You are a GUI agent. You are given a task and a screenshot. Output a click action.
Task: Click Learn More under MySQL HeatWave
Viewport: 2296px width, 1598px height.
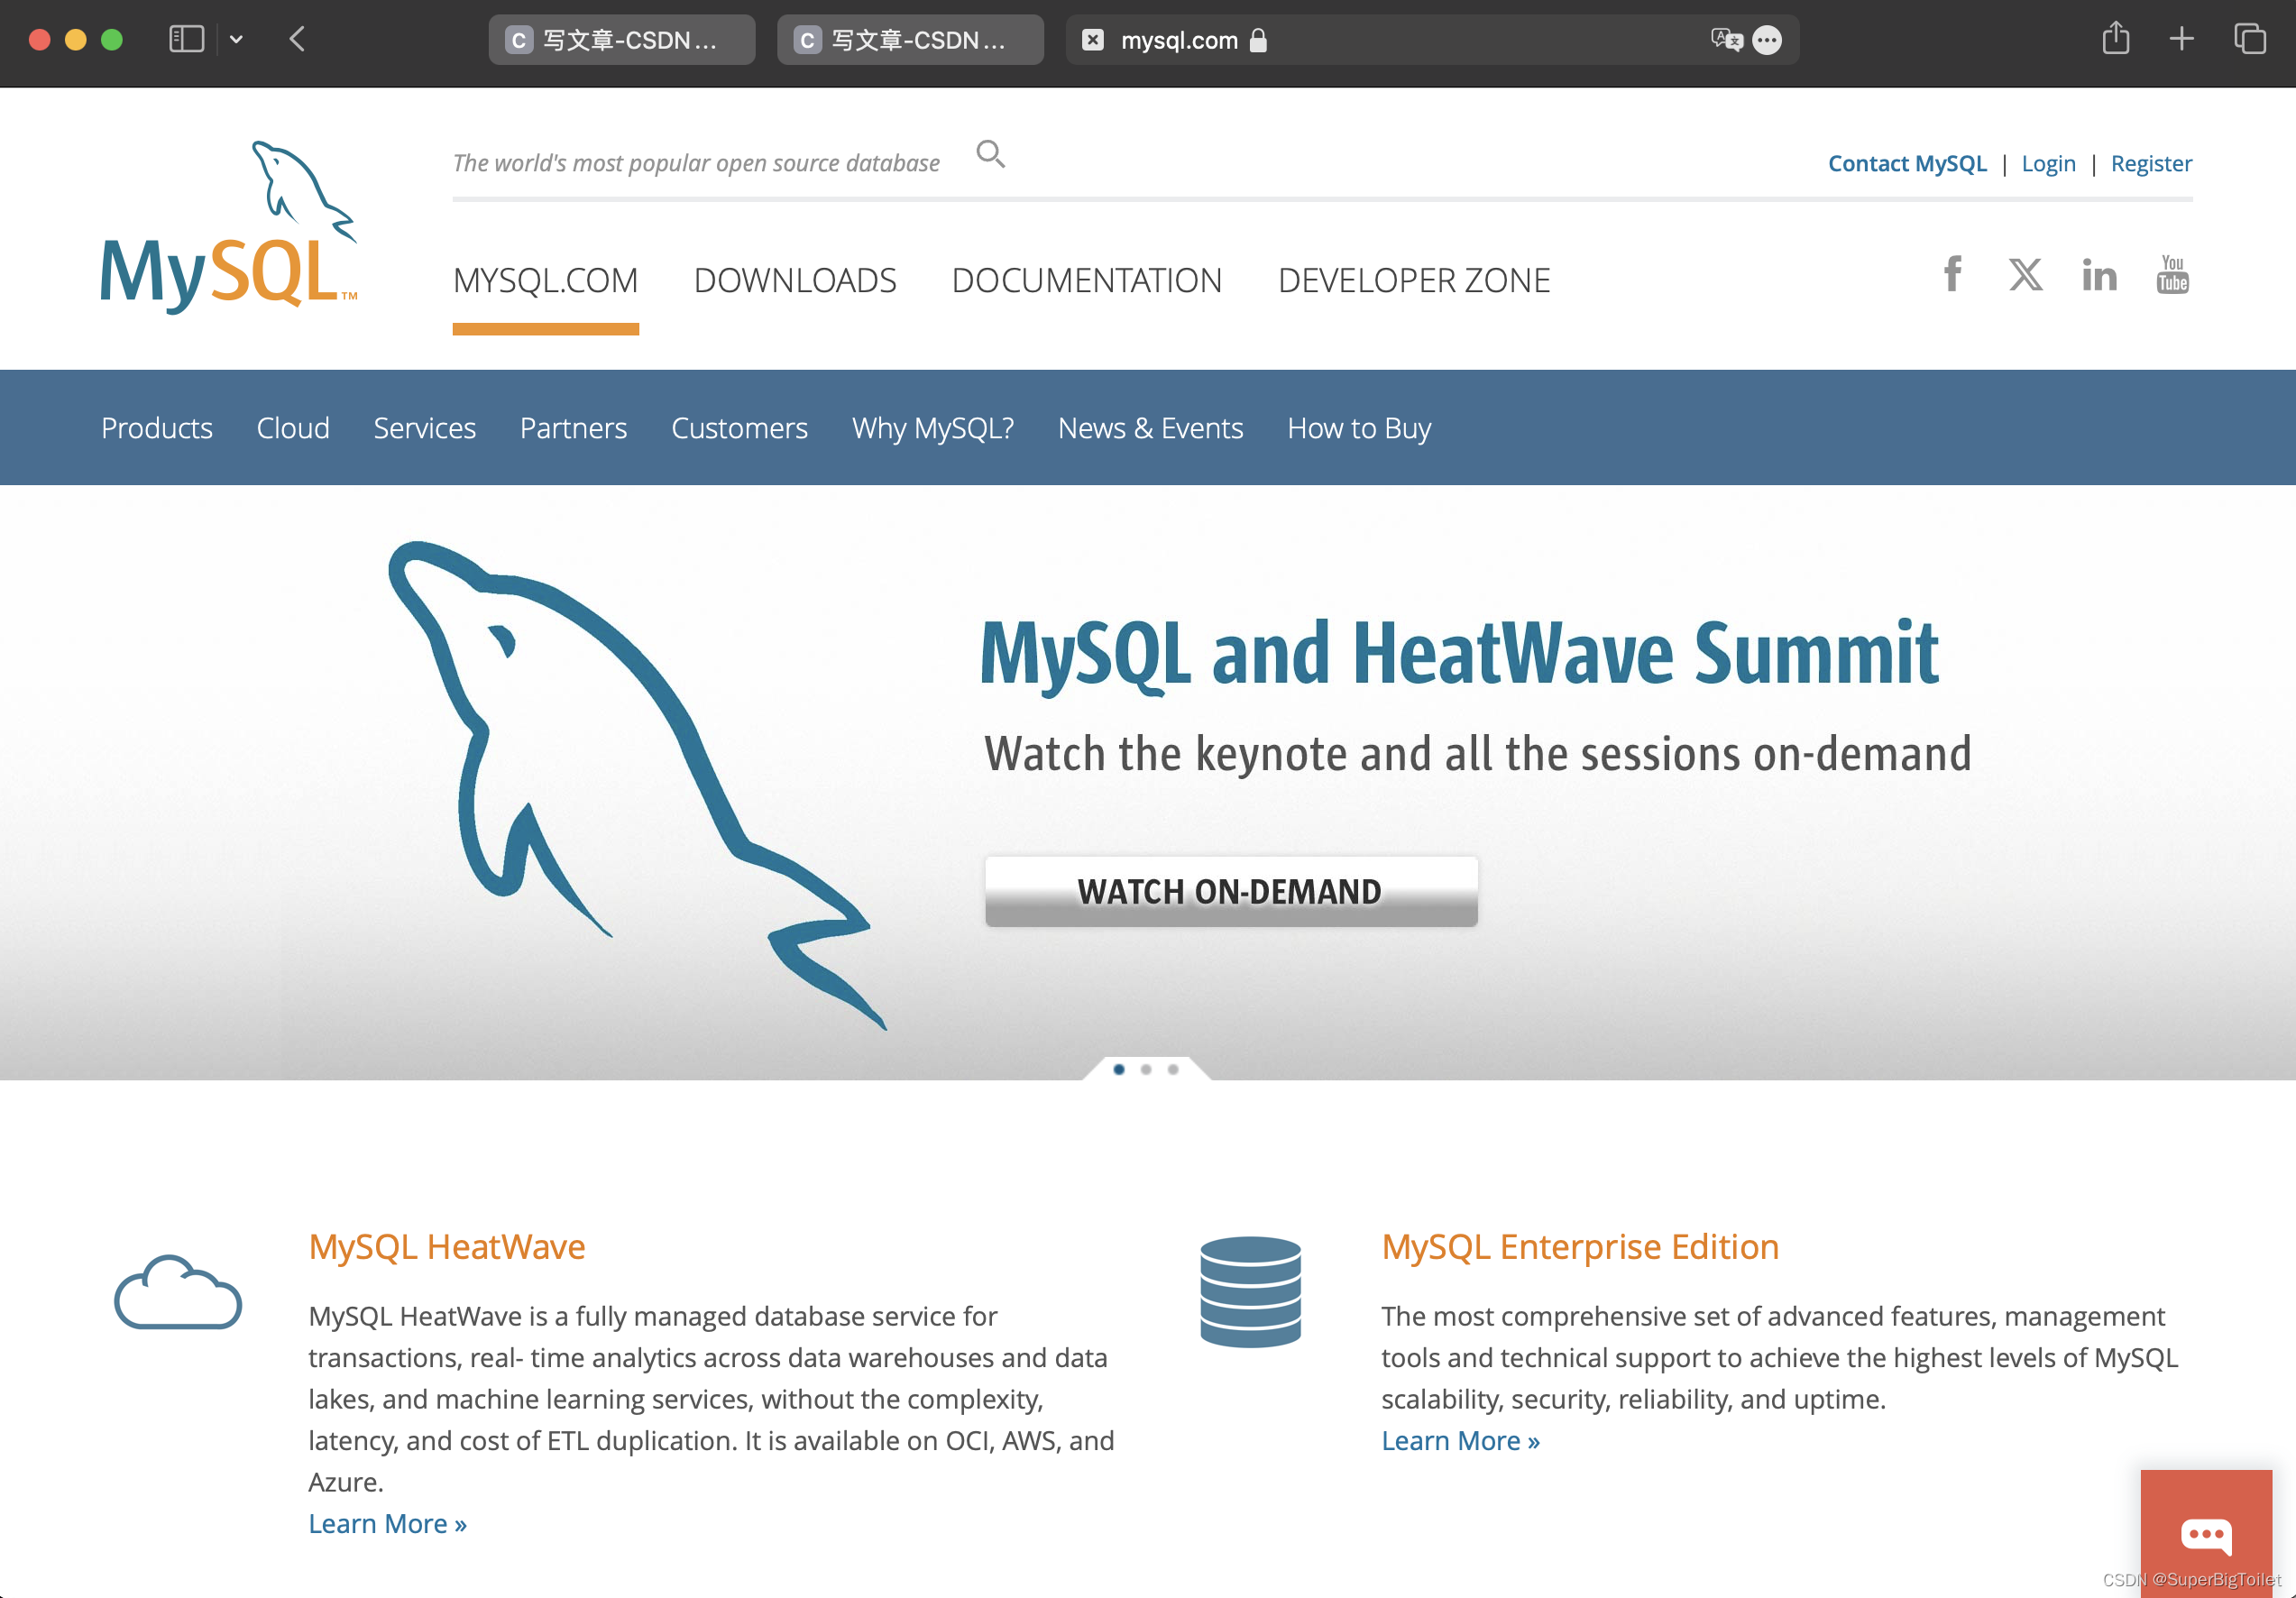[x=387, y=1523]
